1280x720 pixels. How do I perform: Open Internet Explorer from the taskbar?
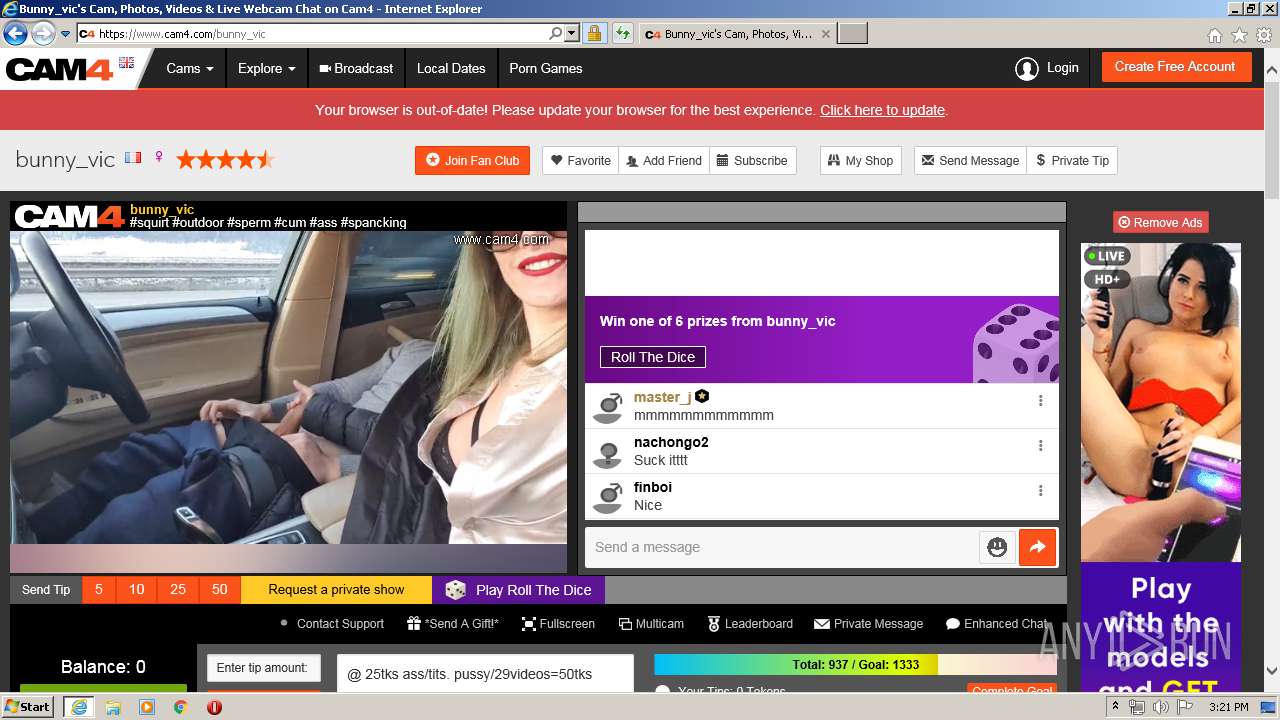pos(78,707)
